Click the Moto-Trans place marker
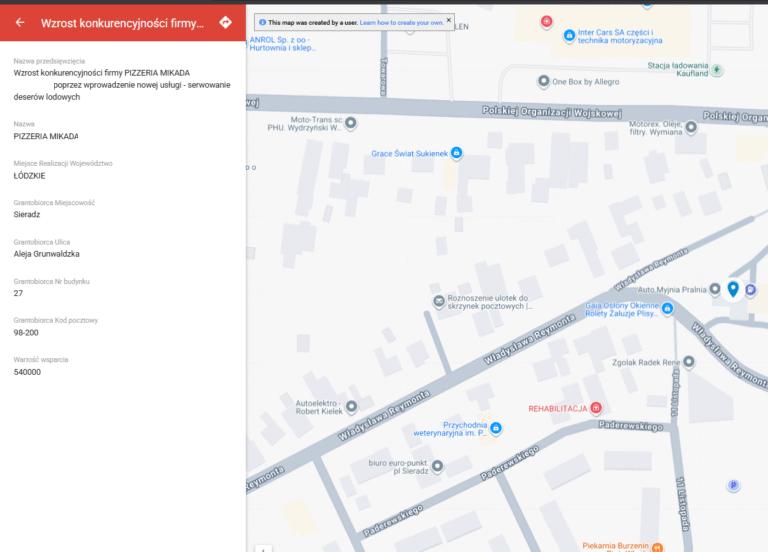 point(350,123)
